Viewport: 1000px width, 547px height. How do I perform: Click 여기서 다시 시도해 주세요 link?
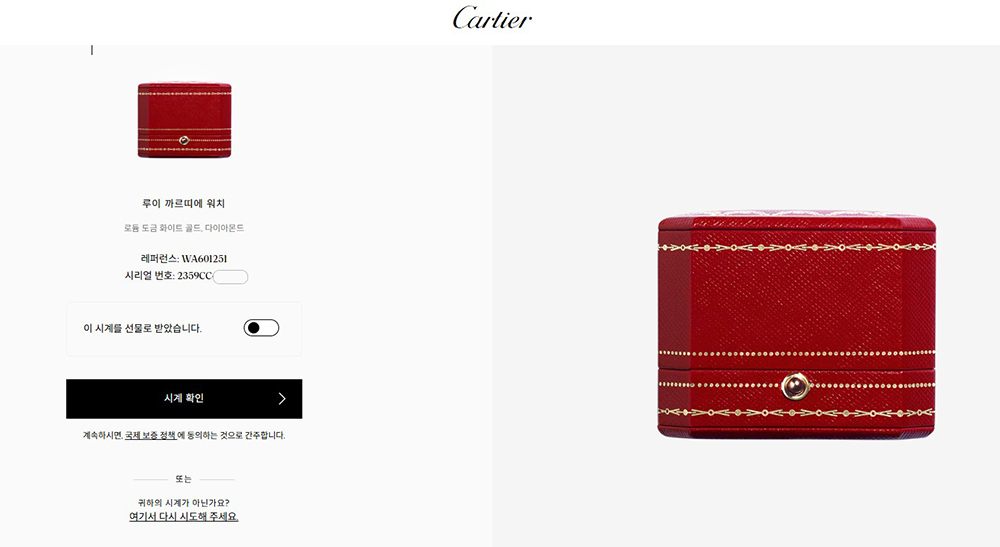(184, 516)
